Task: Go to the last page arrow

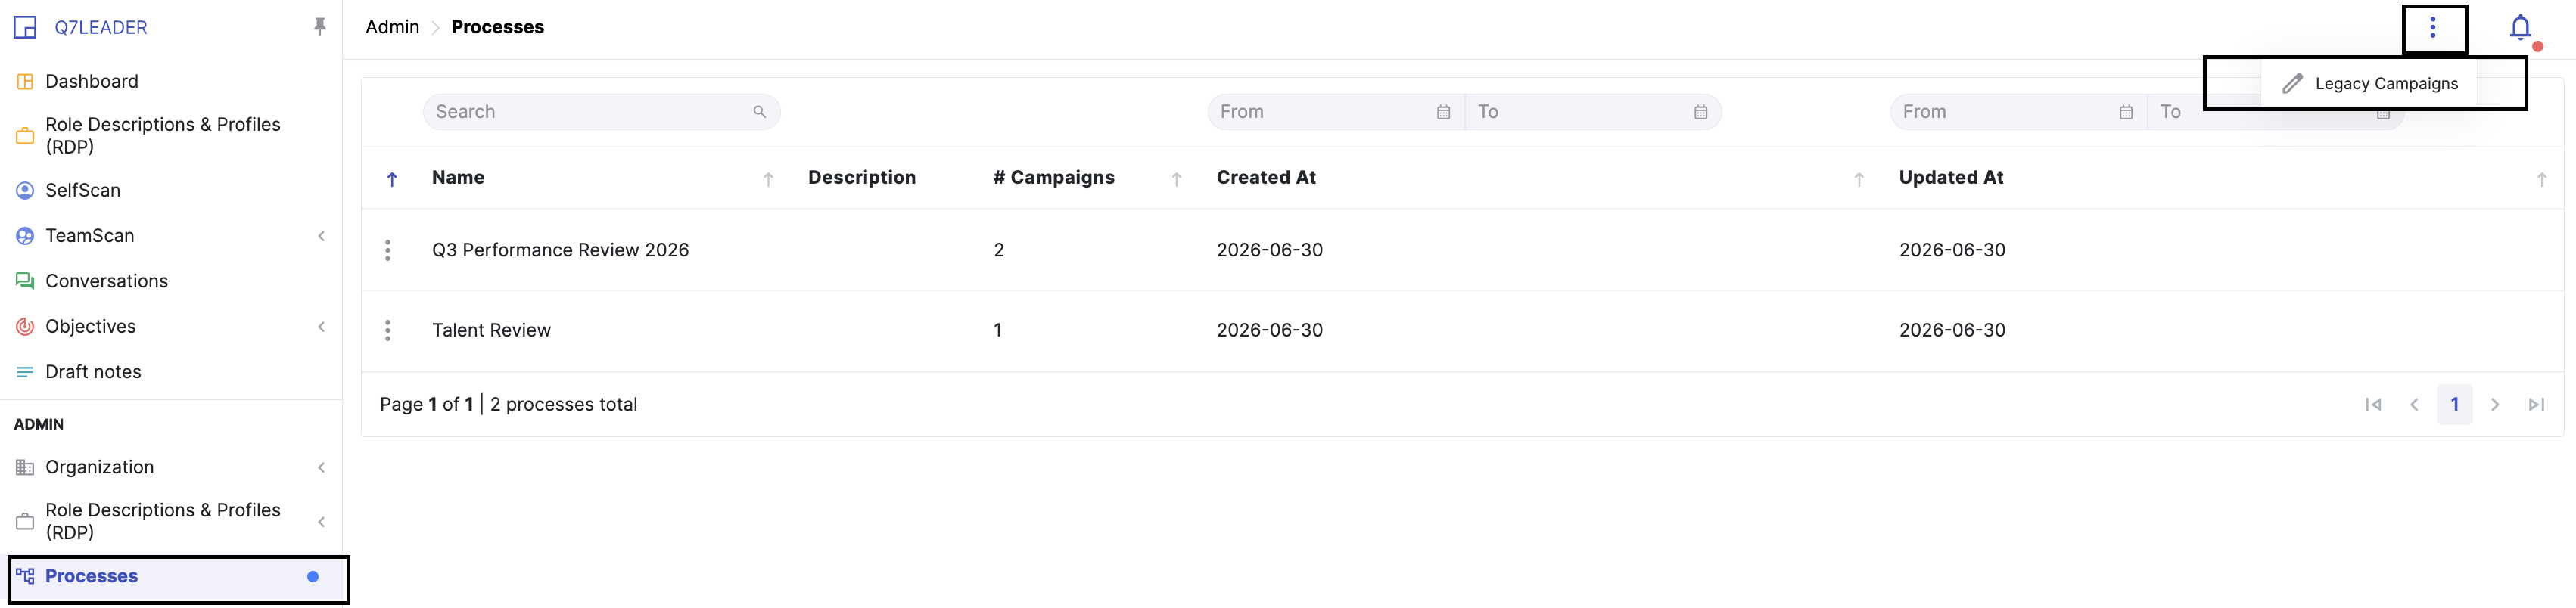Action: [x=2536, y=404]
